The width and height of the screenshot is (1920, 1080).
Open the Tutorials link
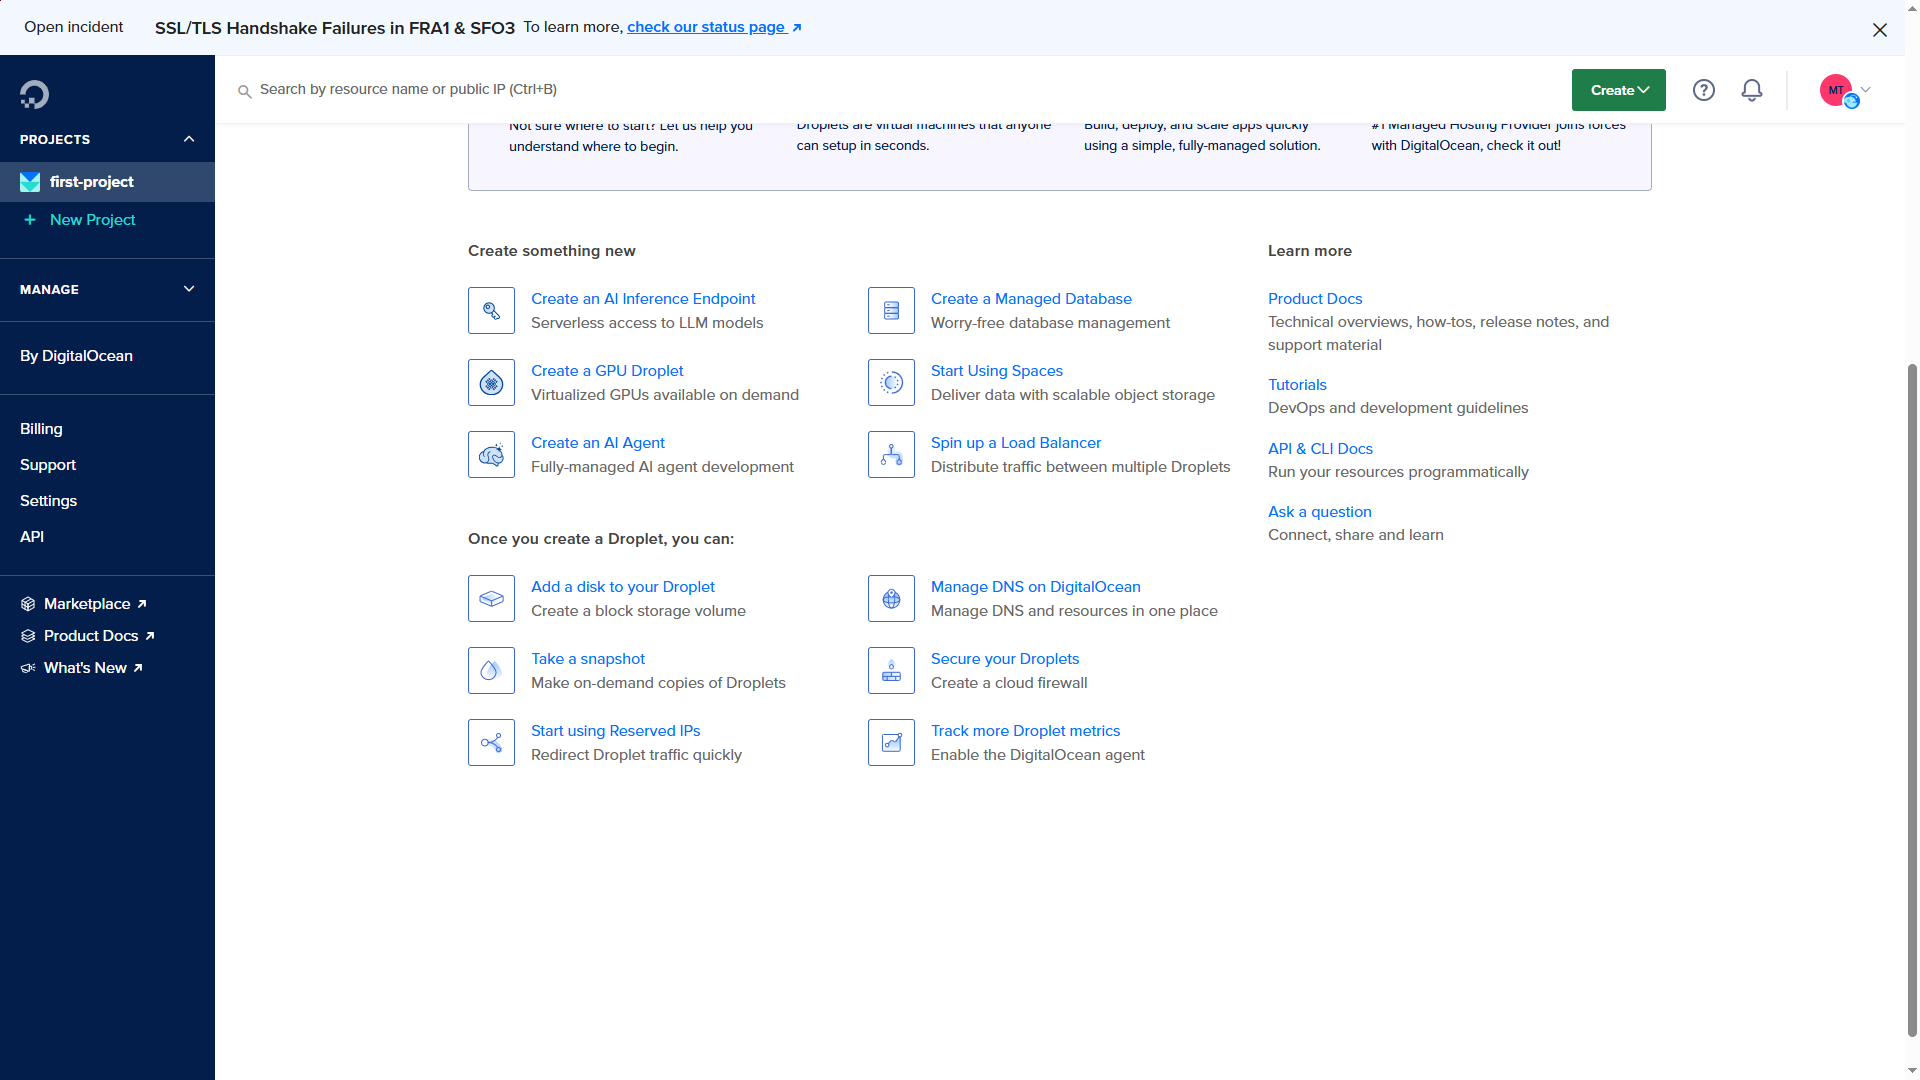coord(1297,385)
